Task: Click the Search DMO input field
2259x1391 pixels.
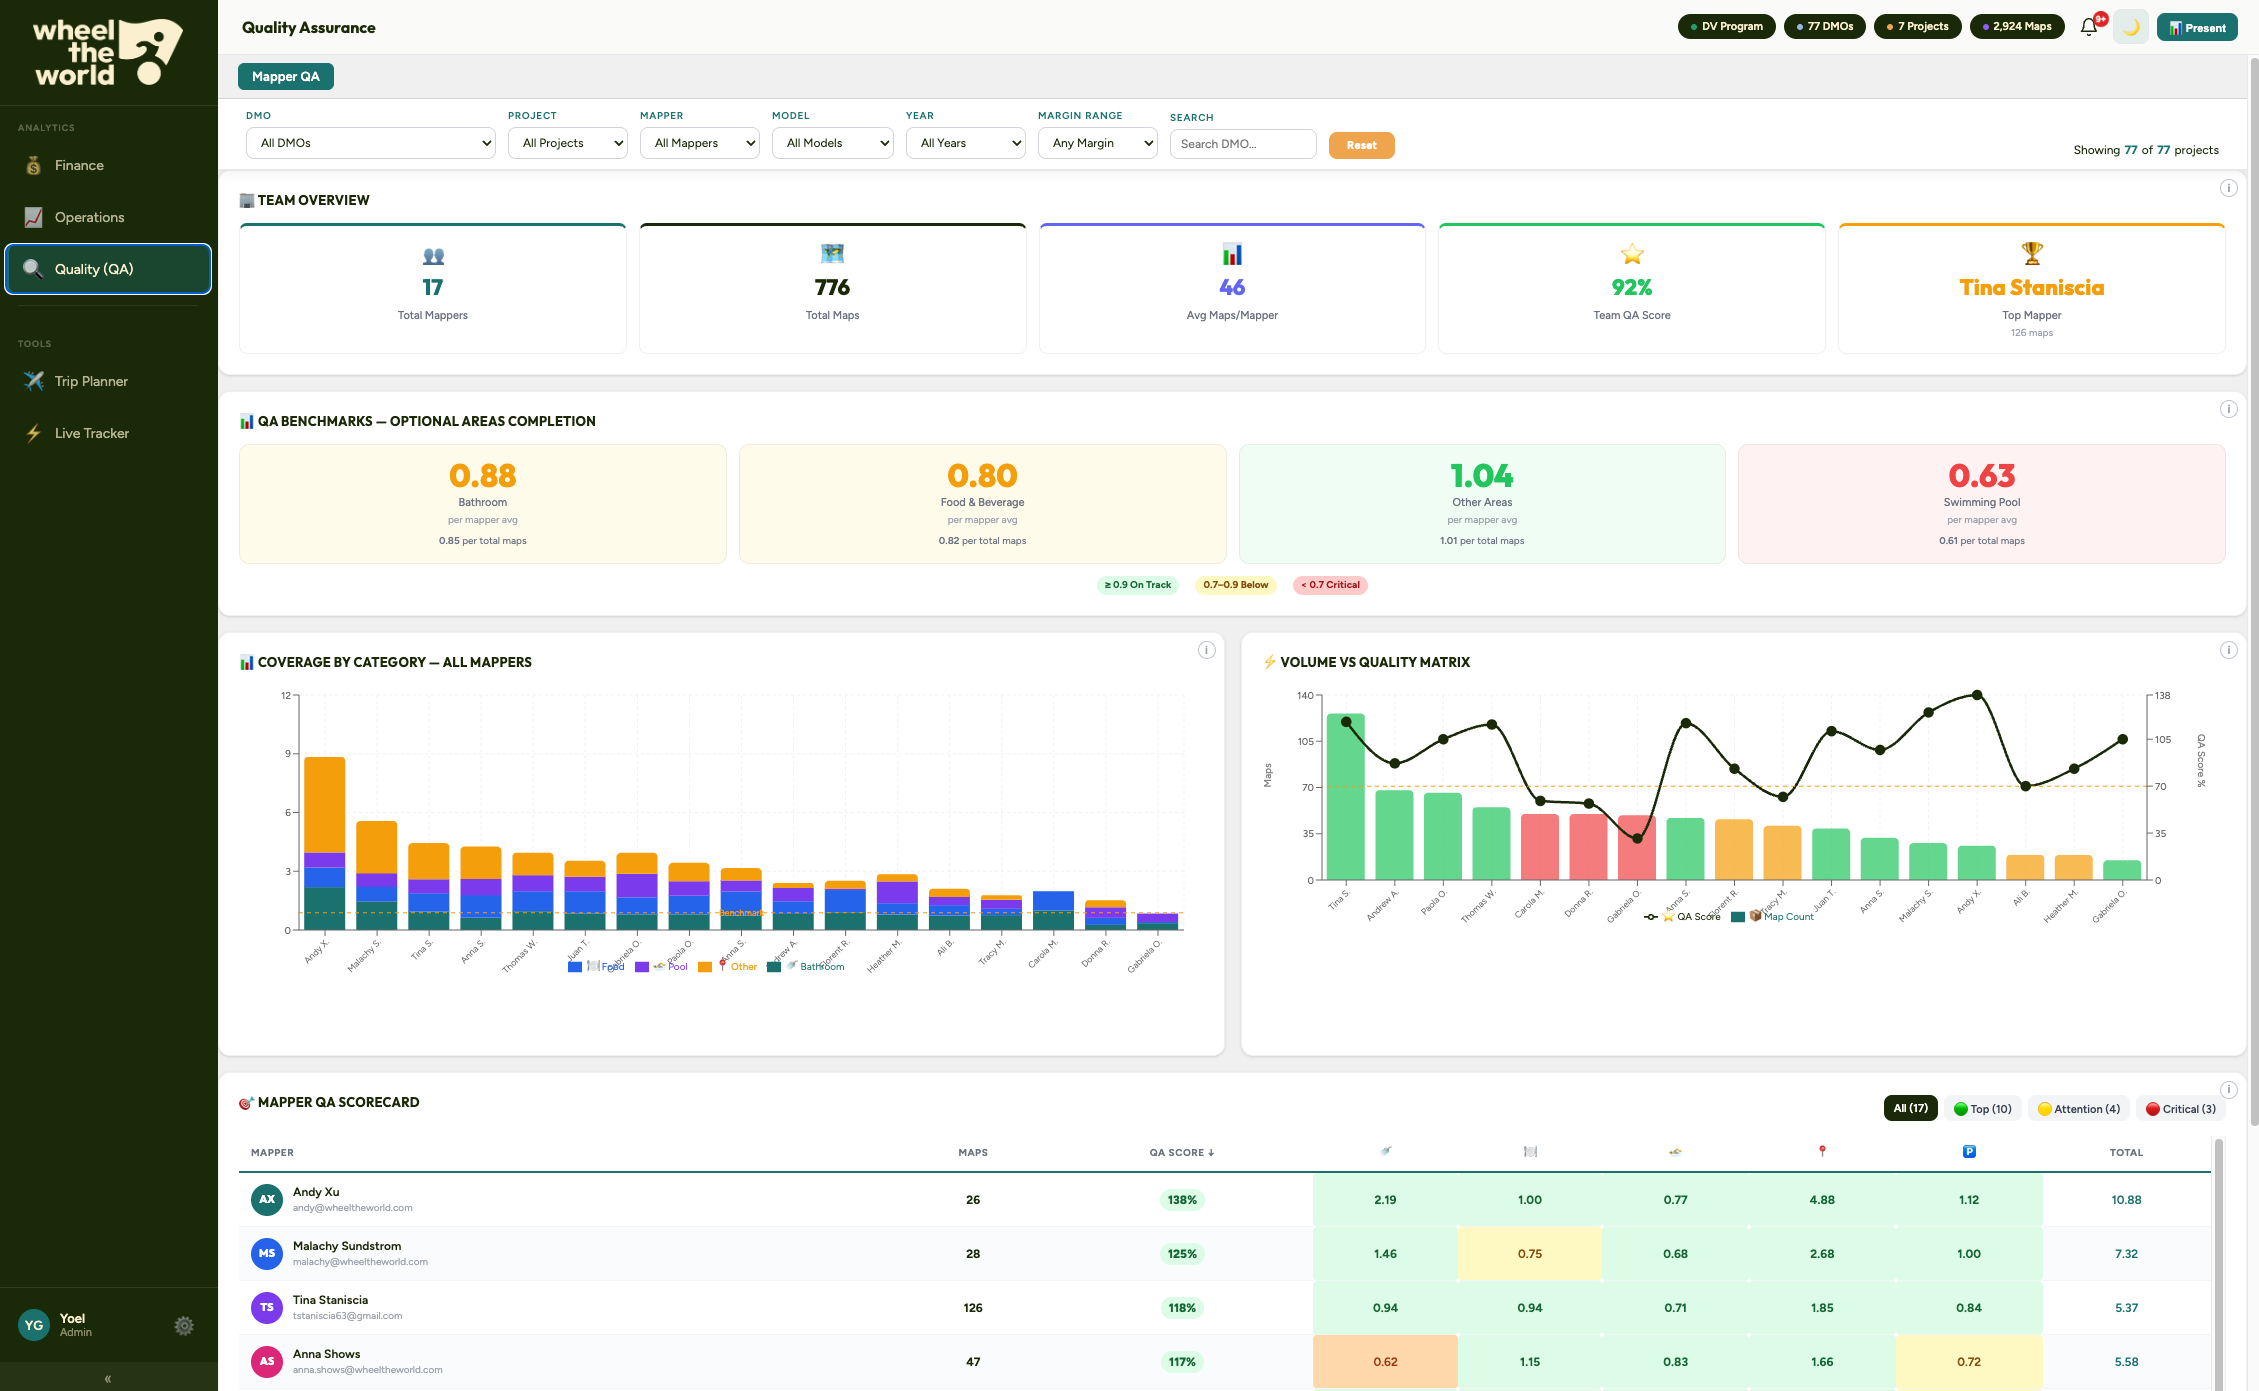Action: [x=1242, y=144]
